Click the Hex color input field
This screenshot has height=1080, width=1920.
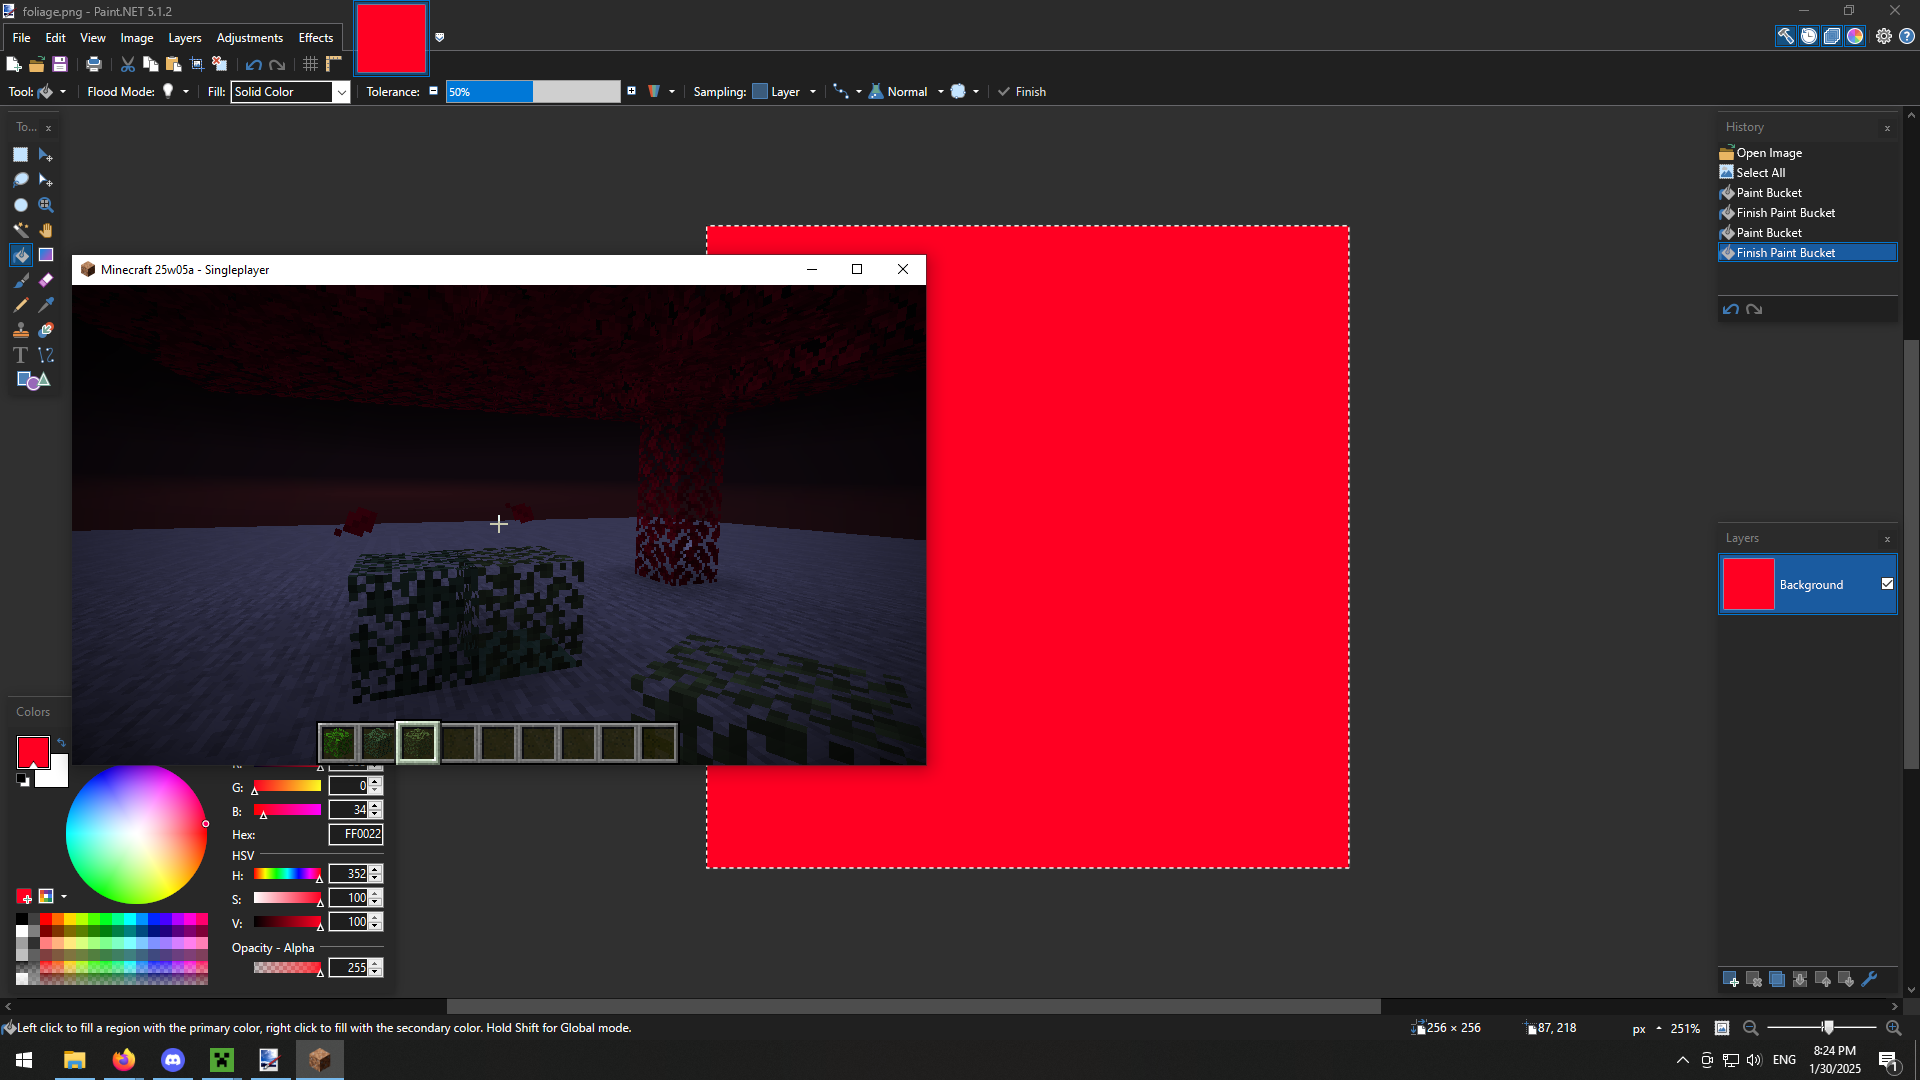click(356, 834)
